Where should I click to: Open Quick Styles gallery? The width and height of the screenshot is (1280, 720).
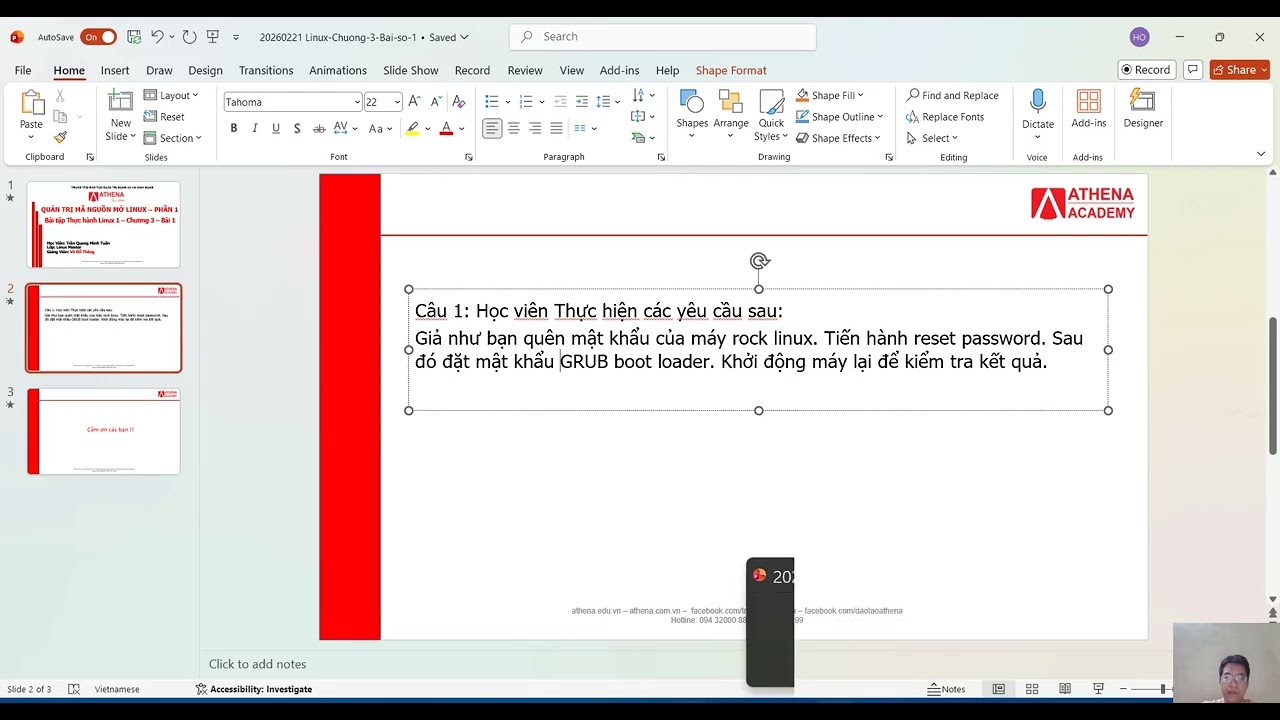click(771, 116)
